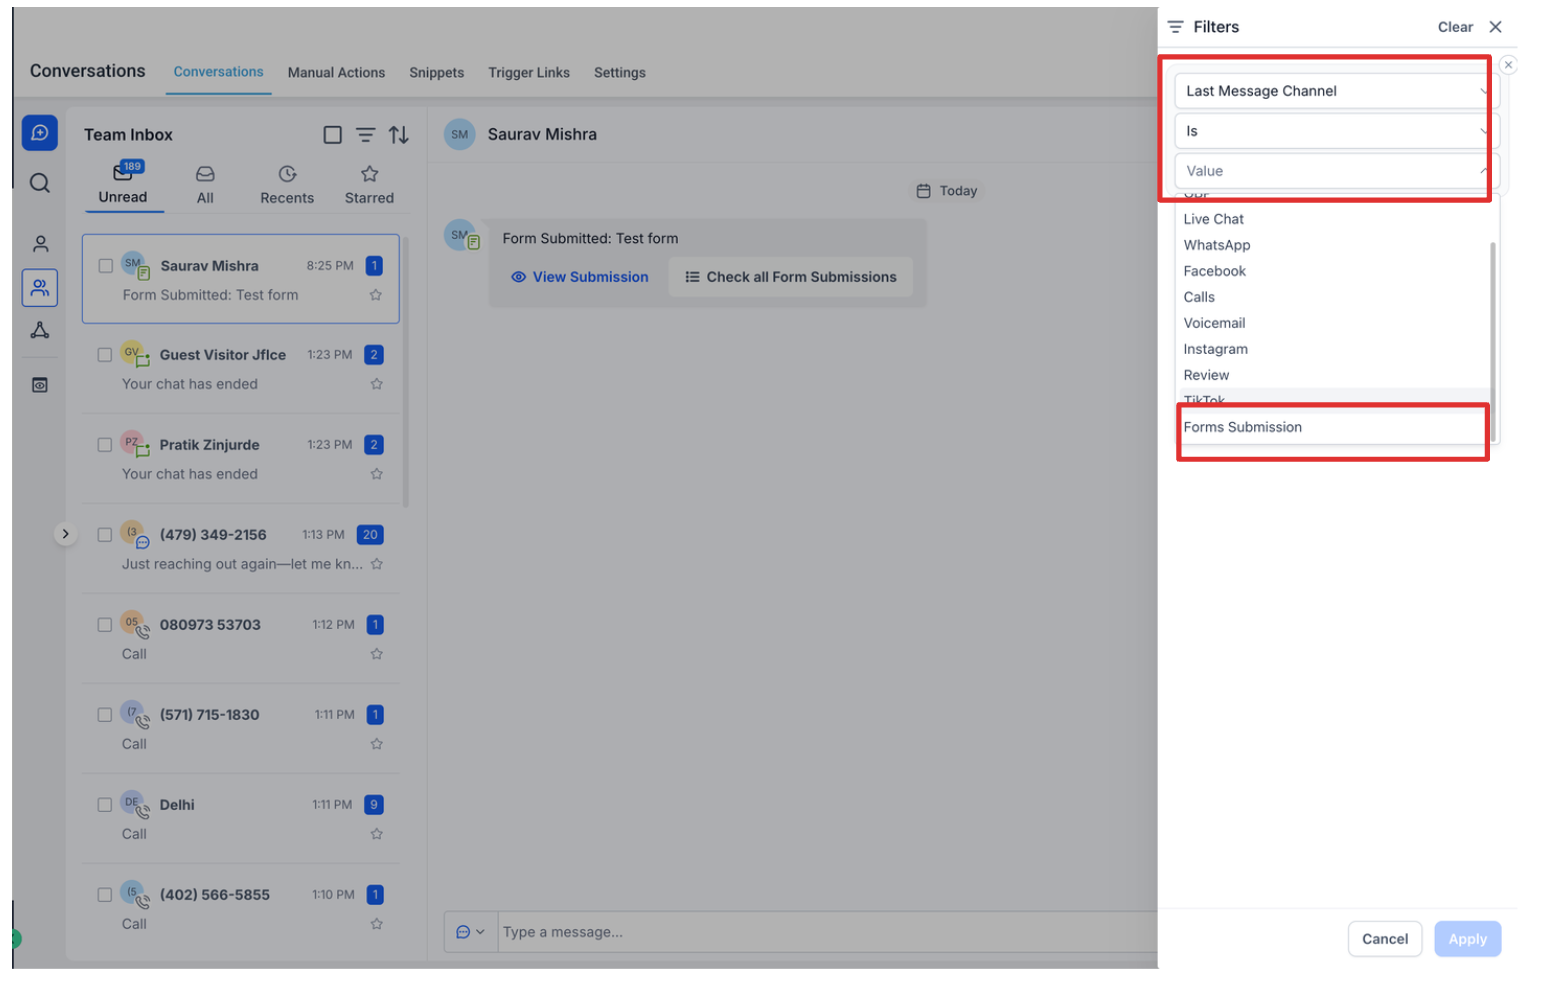Check the checkbox on Saurav Mishra's conversation
The width and height of the screenshot is (1560, 982).
104,265
